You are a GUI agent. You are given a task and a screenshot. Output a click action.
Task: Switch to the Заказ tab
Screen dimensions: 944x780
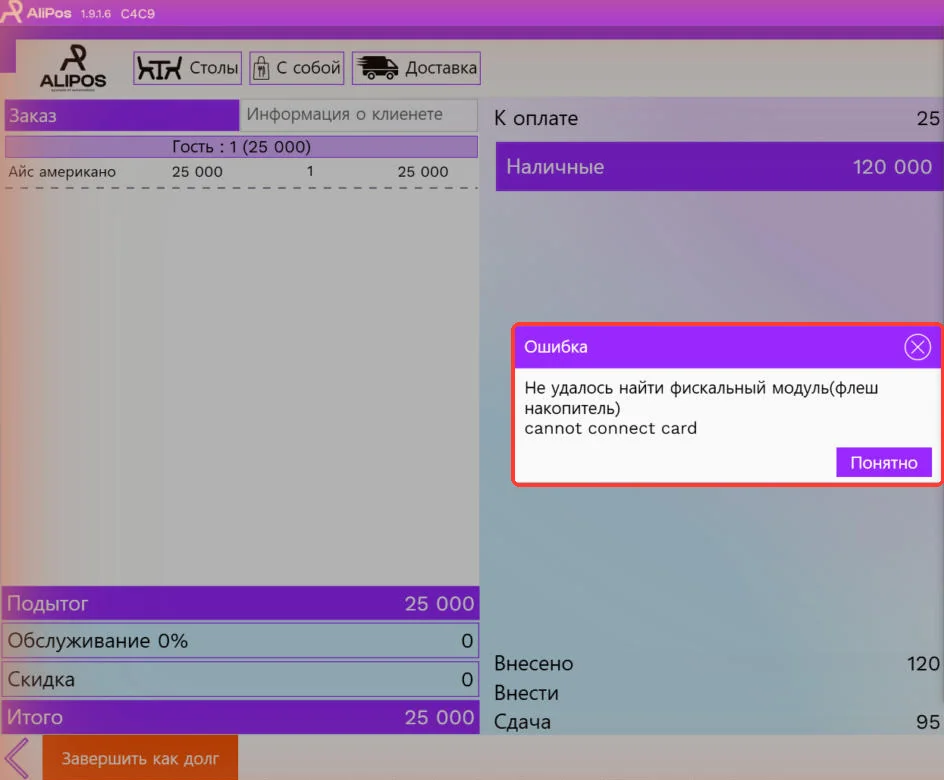122,116
